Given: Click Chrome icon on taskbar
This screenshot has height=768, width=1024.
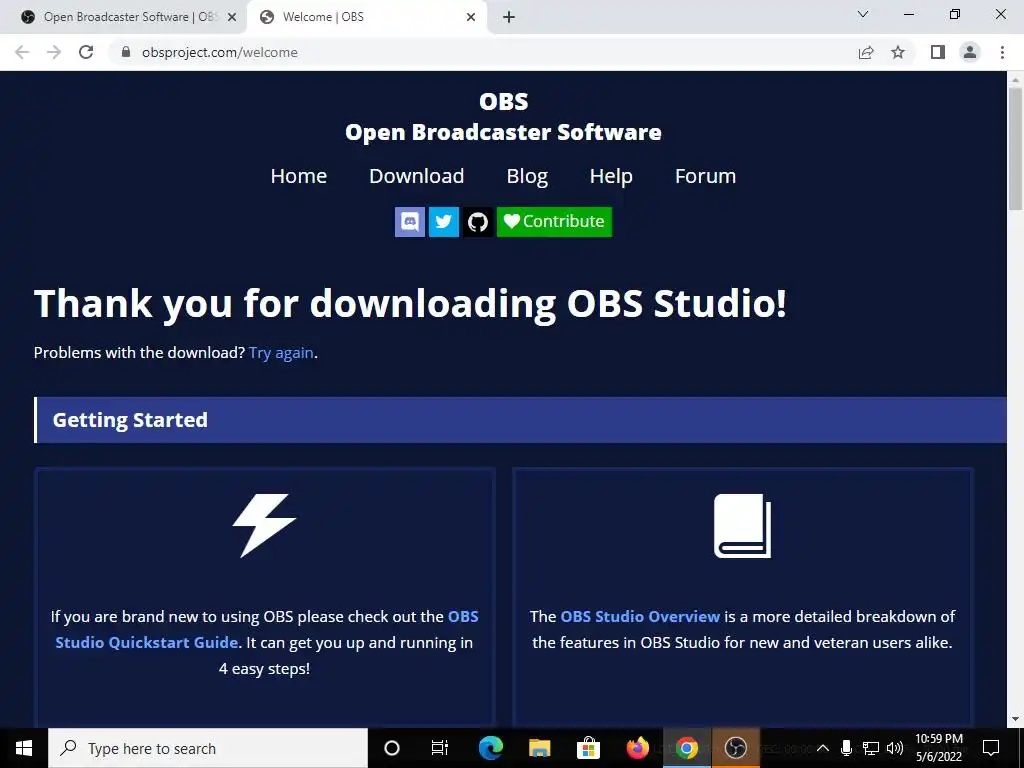Looking at the screenshot, I should click(x=686, y=748).
